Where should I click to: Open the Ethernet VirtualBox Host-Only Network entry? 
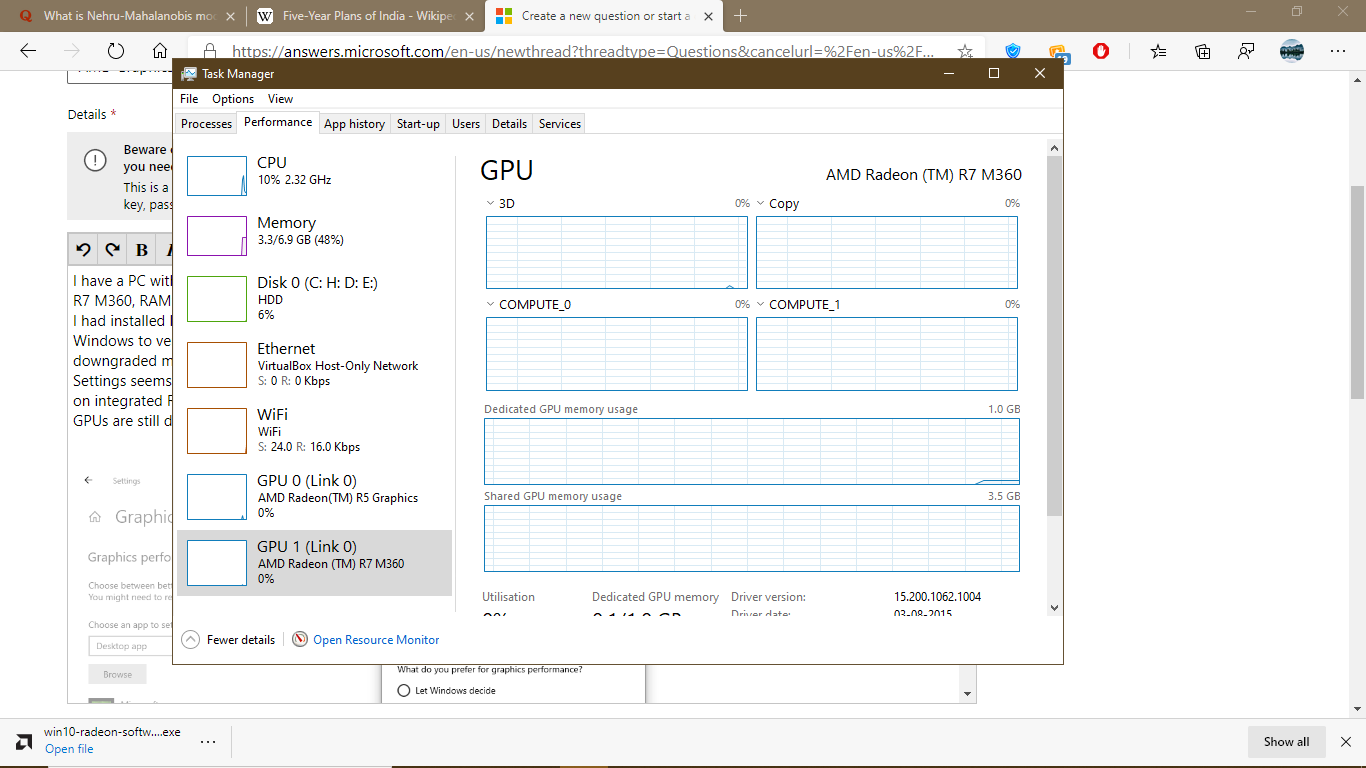tap(314, 364)
